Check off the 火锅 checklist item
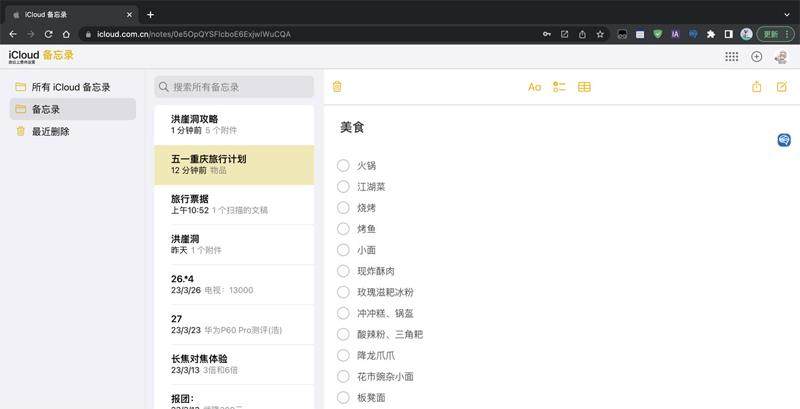The image size is (800, 409). click(343, 165)
